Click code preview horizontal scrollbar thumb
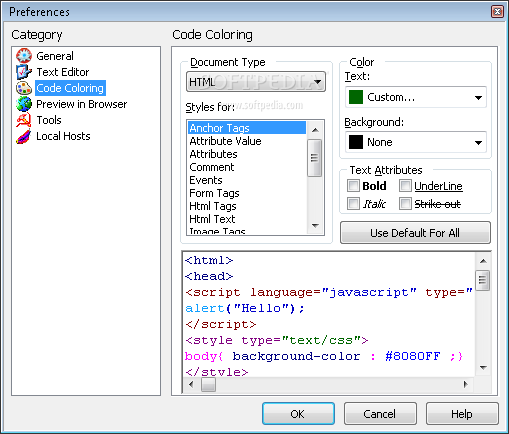 (x=208, y=384)
